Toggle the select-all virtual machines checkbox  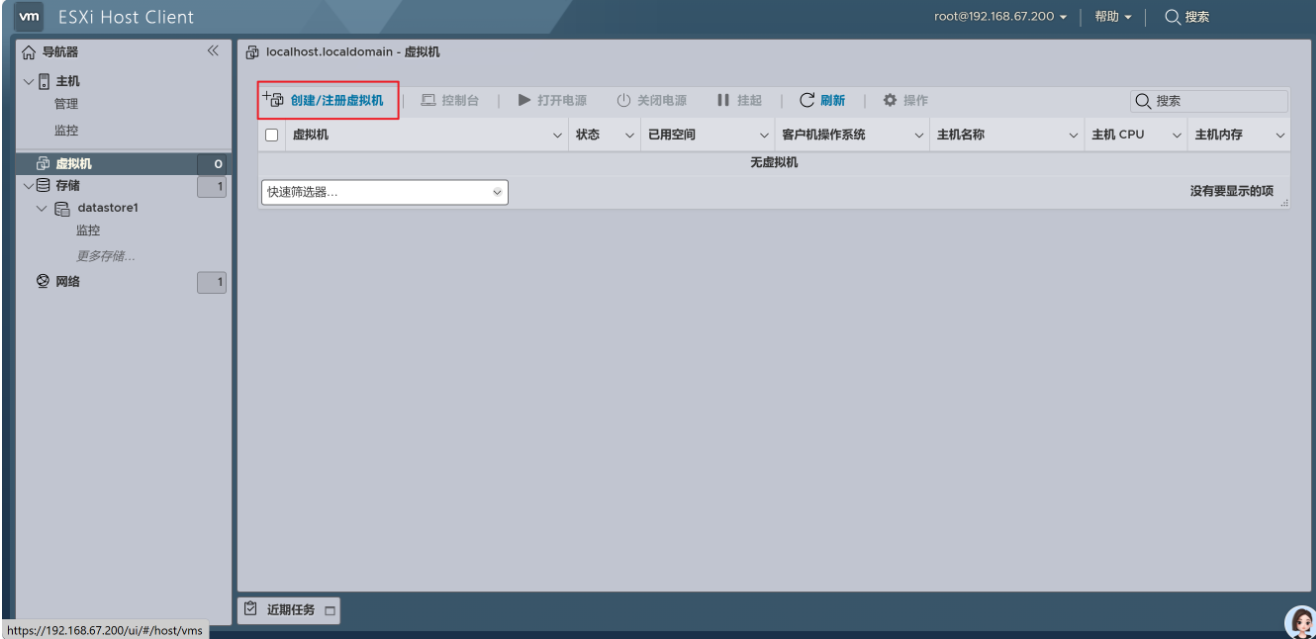tap(271, 135)
